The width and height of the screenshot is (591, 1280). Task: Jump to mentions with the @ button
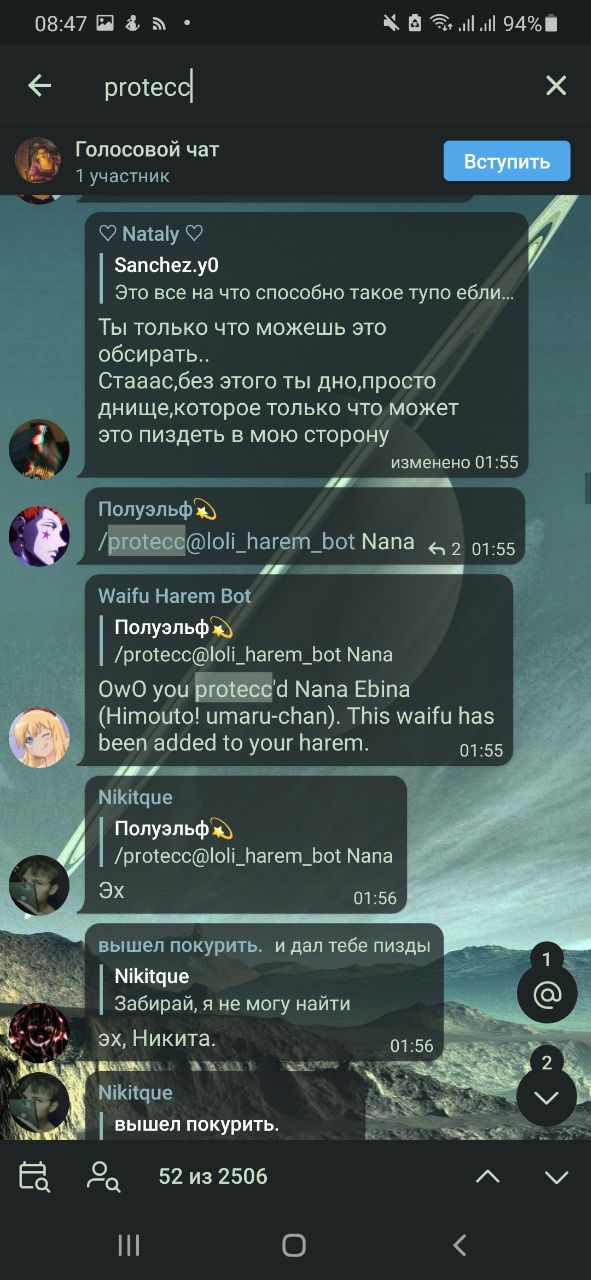[547, 993]
